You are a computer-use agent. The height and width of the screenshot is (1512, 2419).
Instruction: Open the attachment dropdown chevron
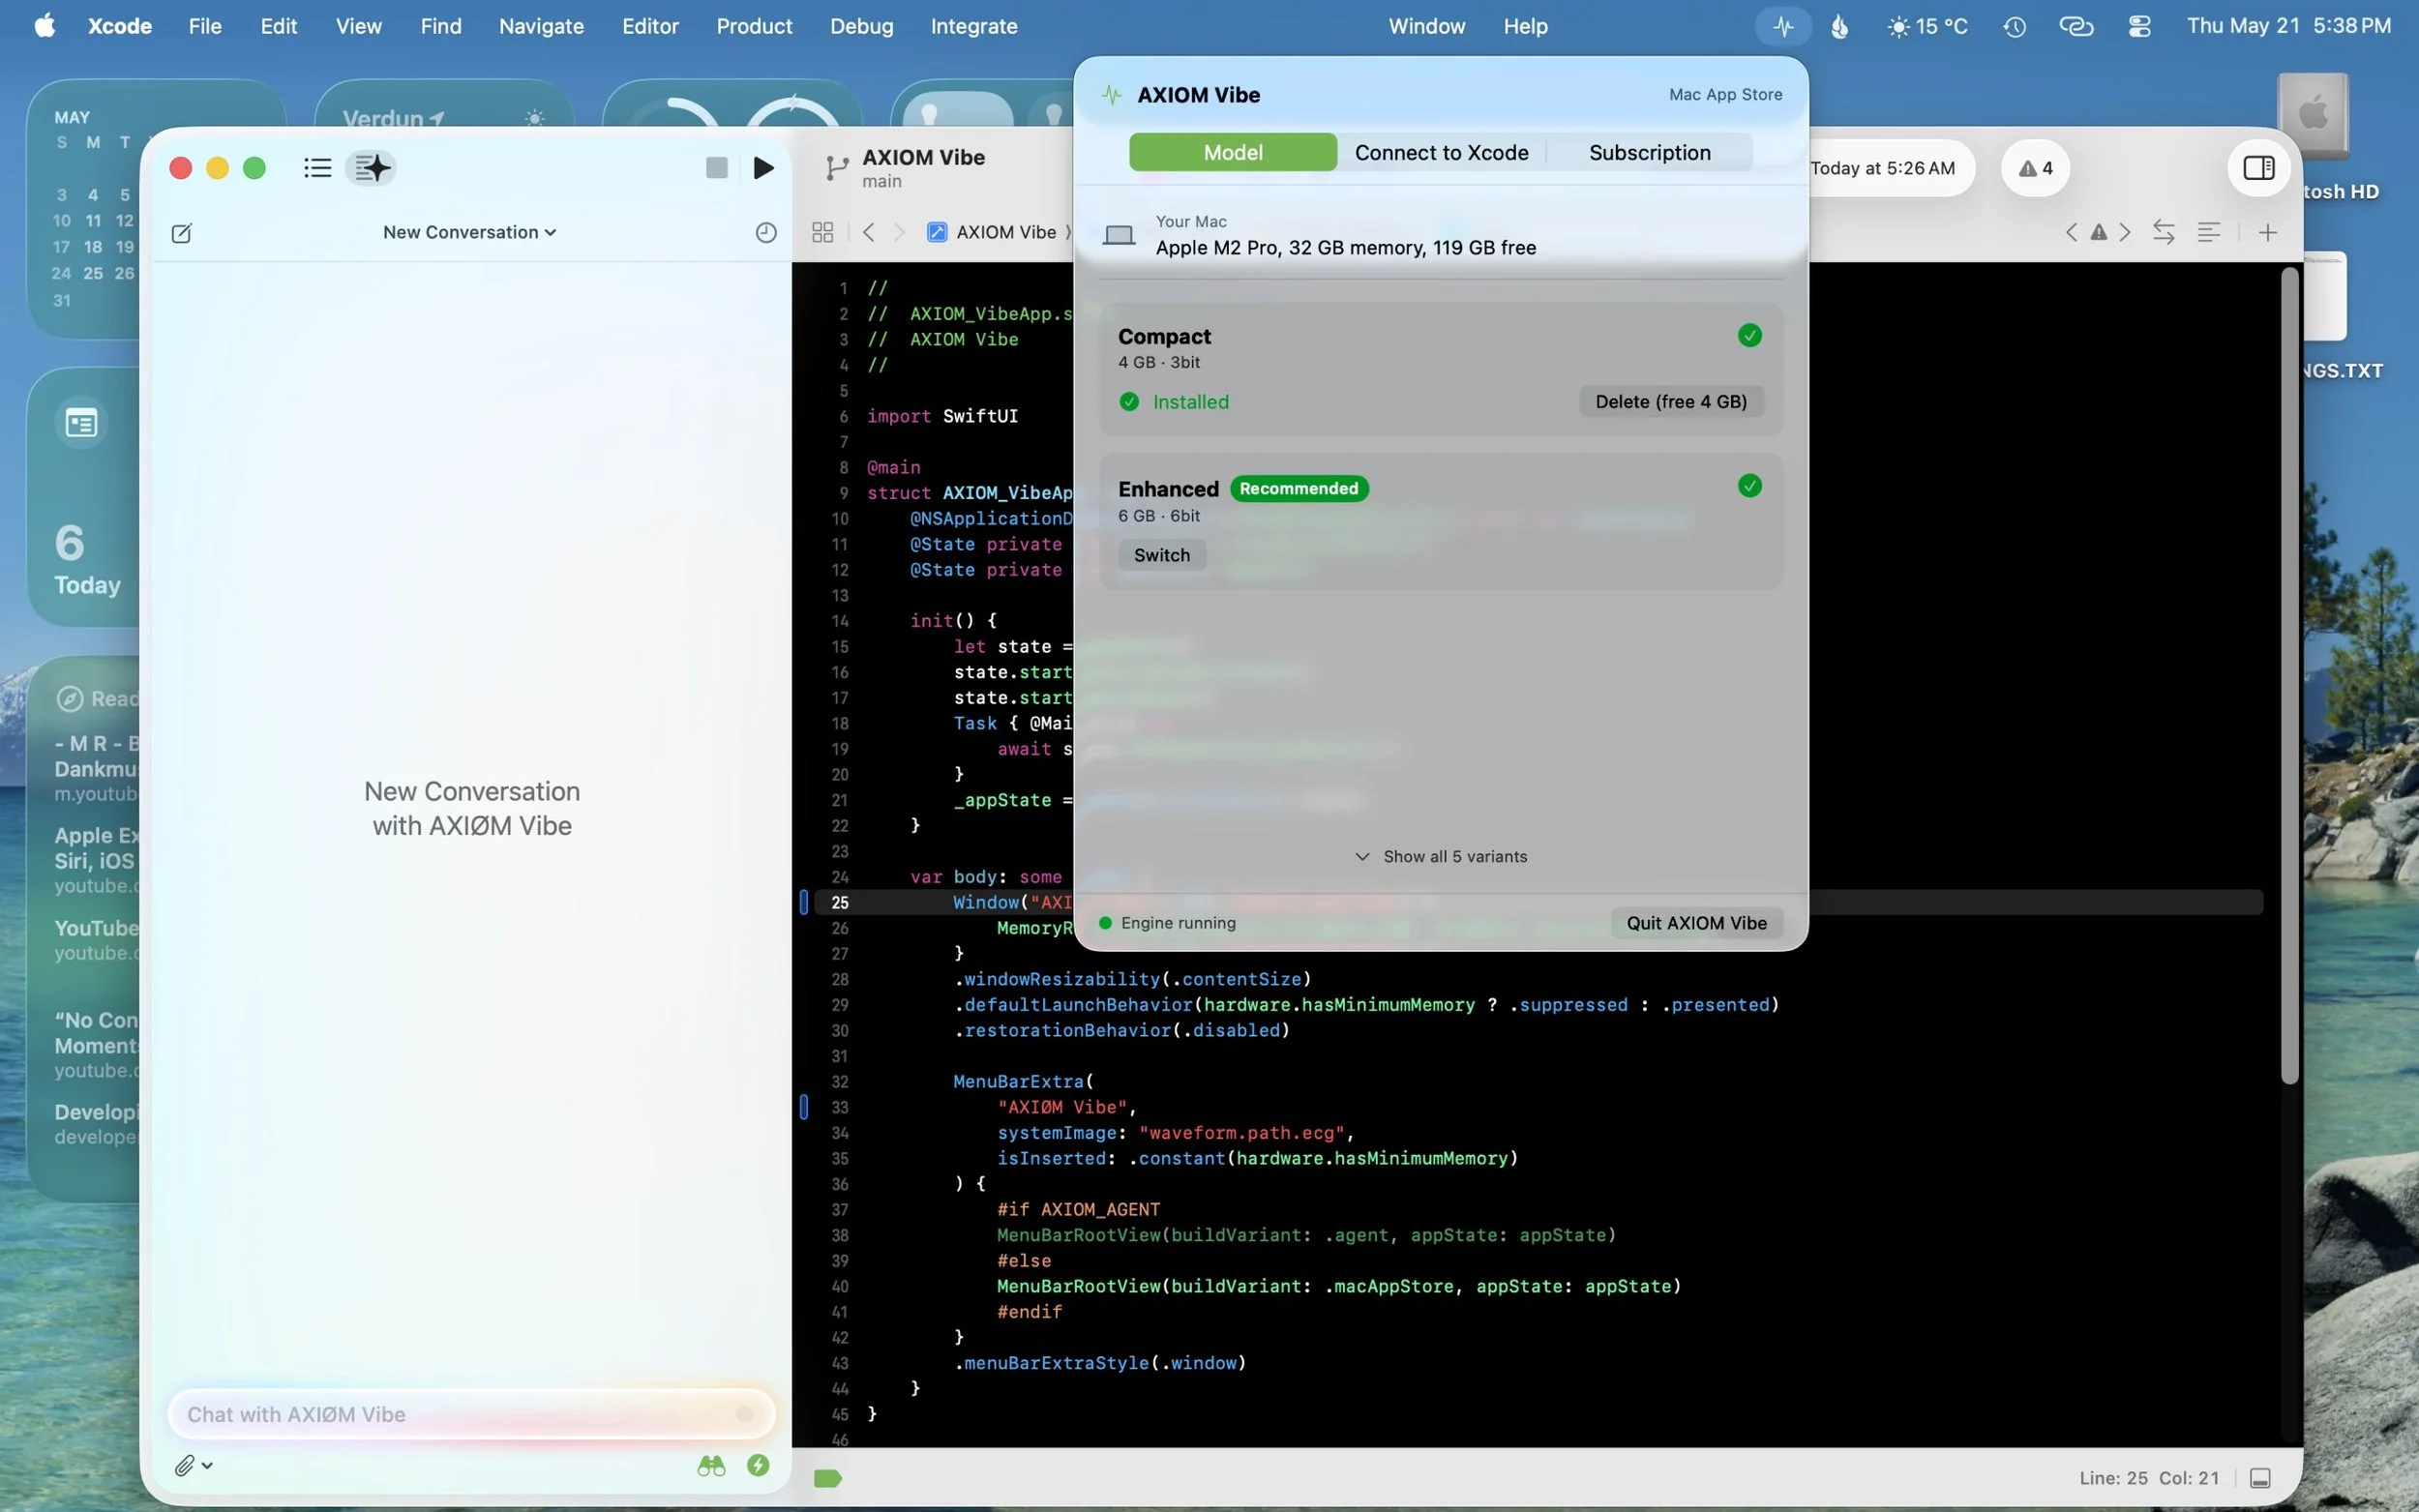207,1465
